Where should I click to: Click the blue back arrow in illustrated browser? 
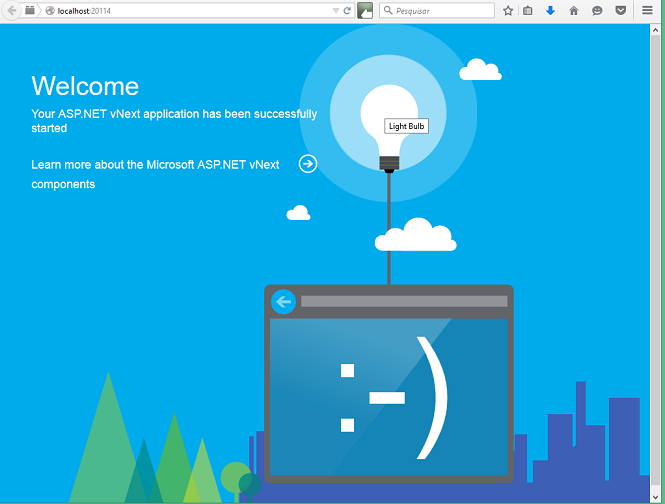[283, 302]
